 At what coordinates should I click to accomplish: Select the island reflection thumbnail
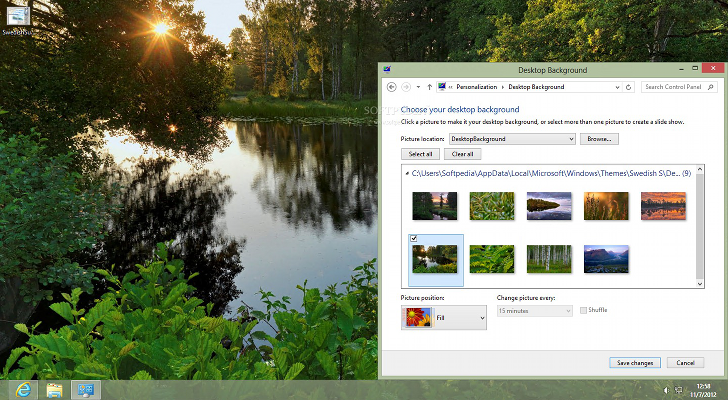point(549,206)
